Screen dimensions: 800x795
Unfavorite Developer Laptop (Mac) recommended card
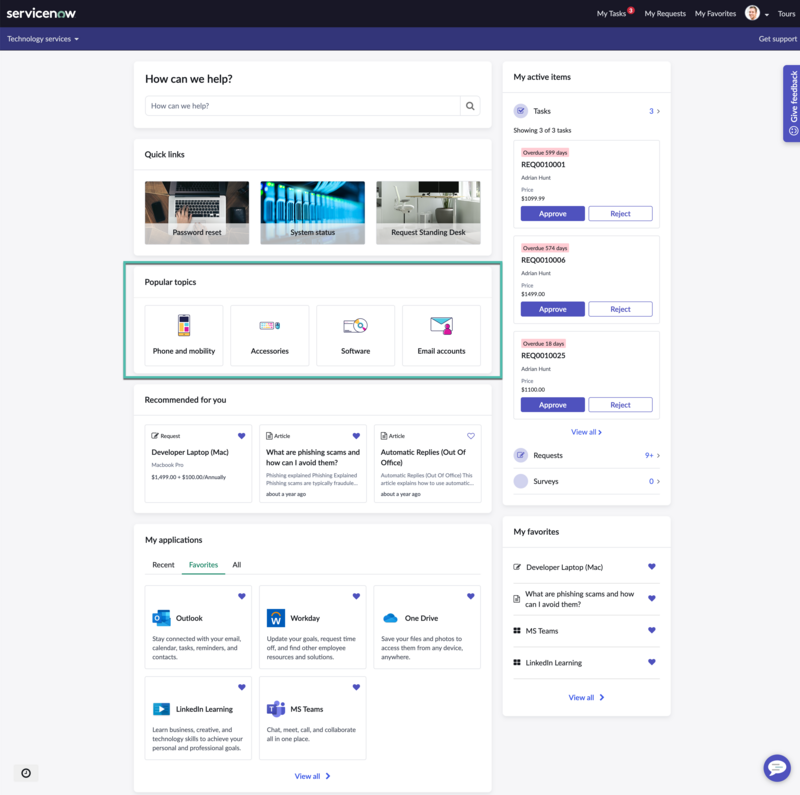click(x=241, y=436)
